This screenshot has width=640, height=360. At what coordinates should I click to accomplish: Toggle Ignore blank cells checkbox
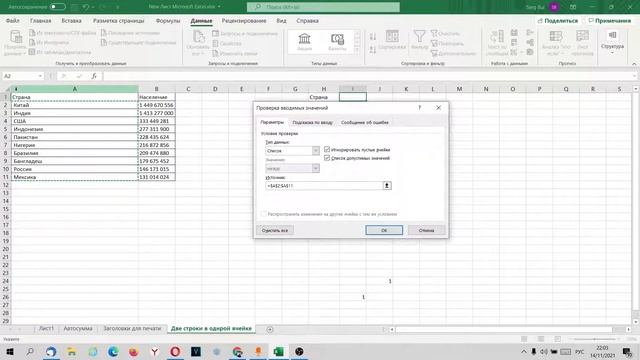tap(327, 150)
